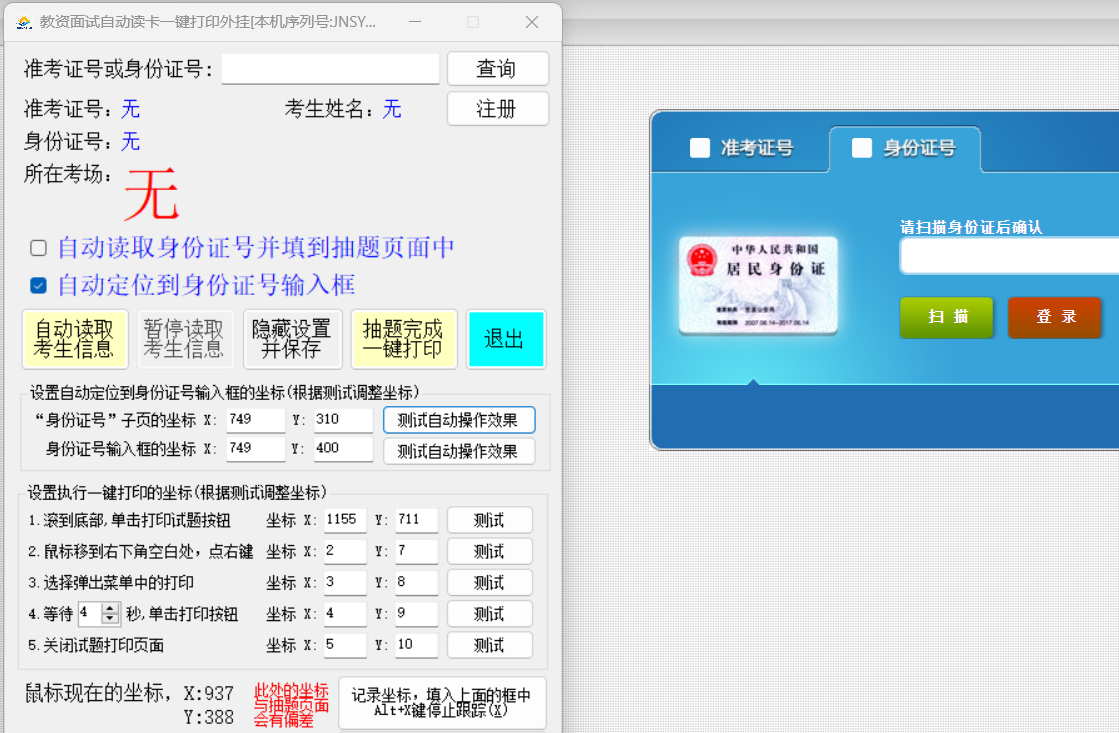The image size is (1119, 733).
Task: Click 抽题完成一键打印 button
Action: coord(403,339)
